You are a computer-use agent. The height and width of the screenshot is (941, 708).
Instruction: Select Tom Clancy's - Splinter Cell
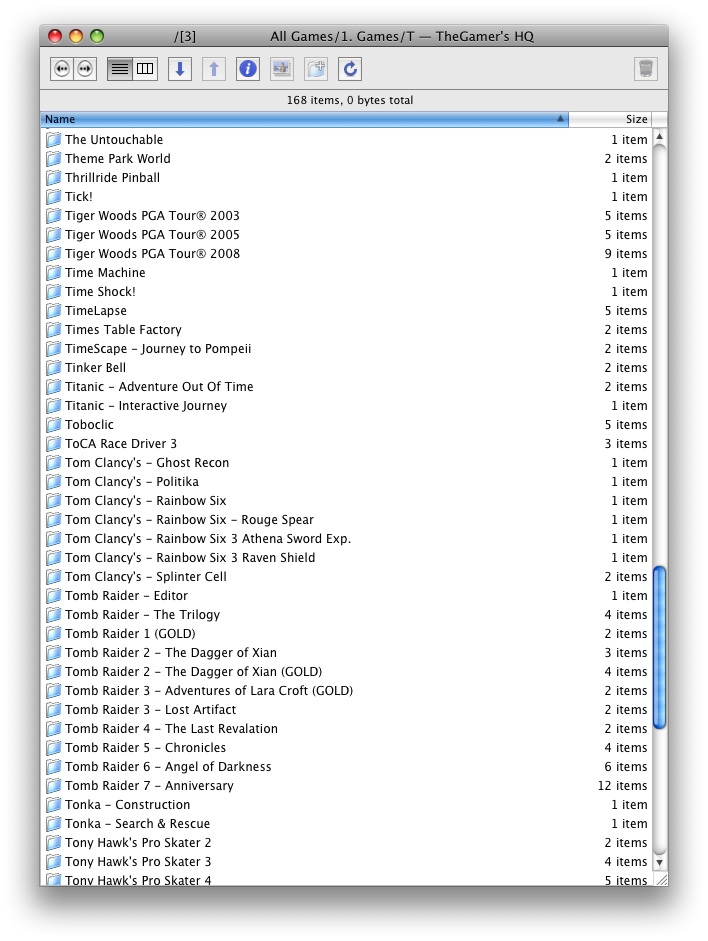[x=146, y=577]
